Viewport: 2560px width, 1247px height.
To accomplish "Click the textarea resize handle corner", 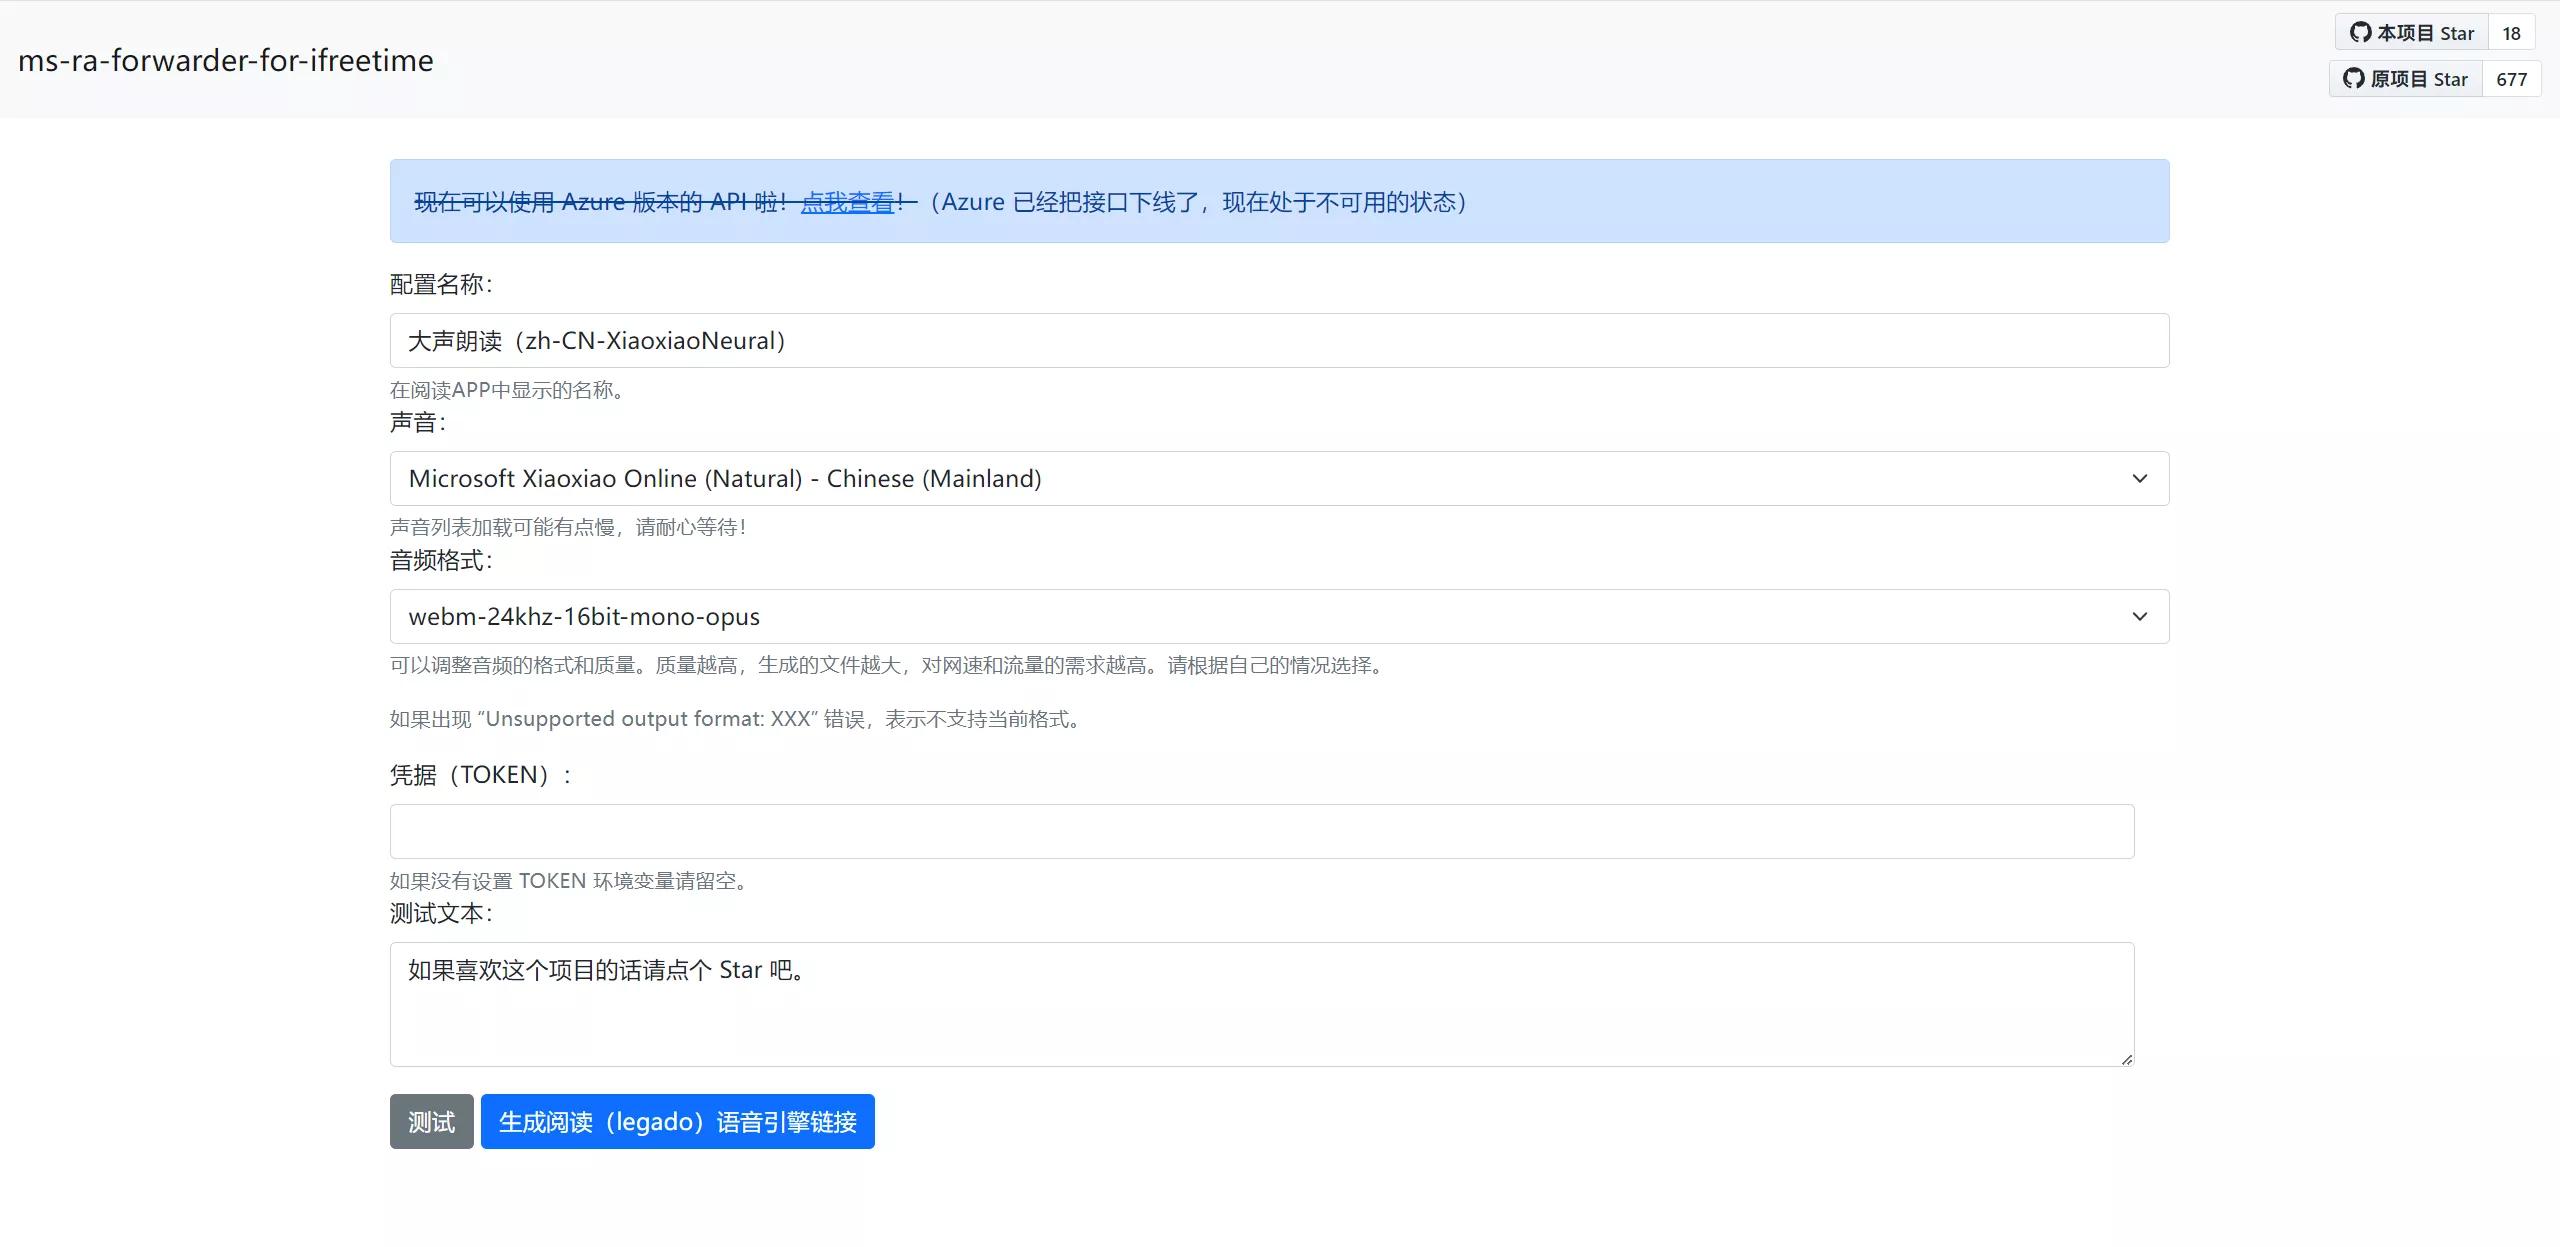I will tap(2126, 1059).
